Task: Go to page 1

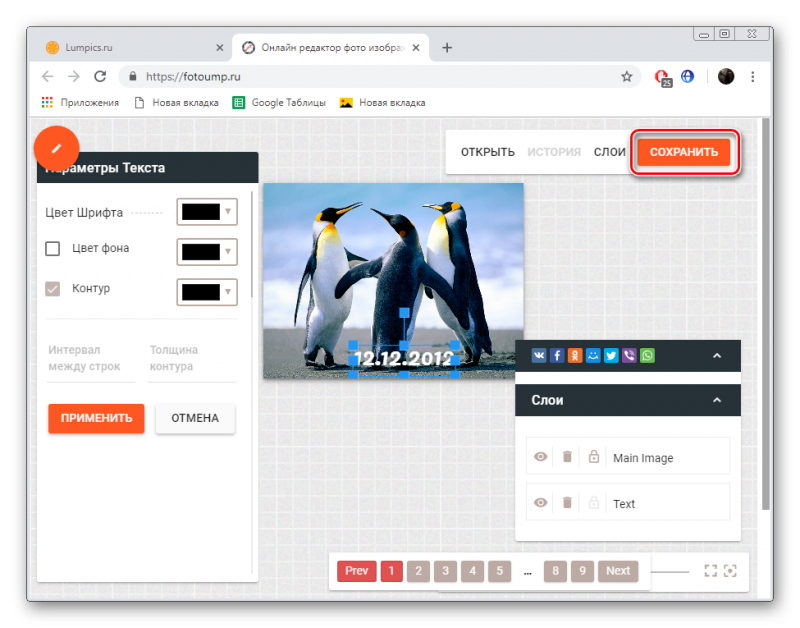Action: click(x=392, y=571)
